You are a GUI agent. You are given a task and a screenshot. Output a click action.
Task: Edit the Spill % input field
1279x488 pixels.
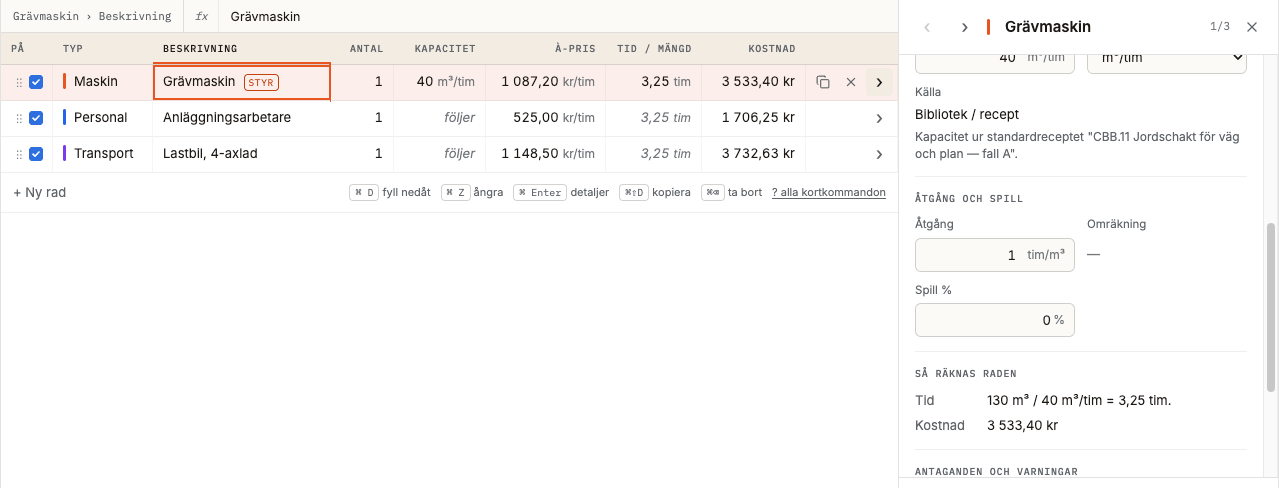tap(995, 320)
